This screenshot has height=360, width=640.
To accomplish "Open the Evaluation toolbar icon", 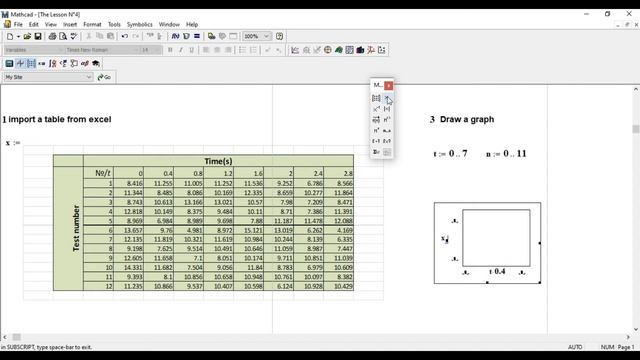I will 42,63.
